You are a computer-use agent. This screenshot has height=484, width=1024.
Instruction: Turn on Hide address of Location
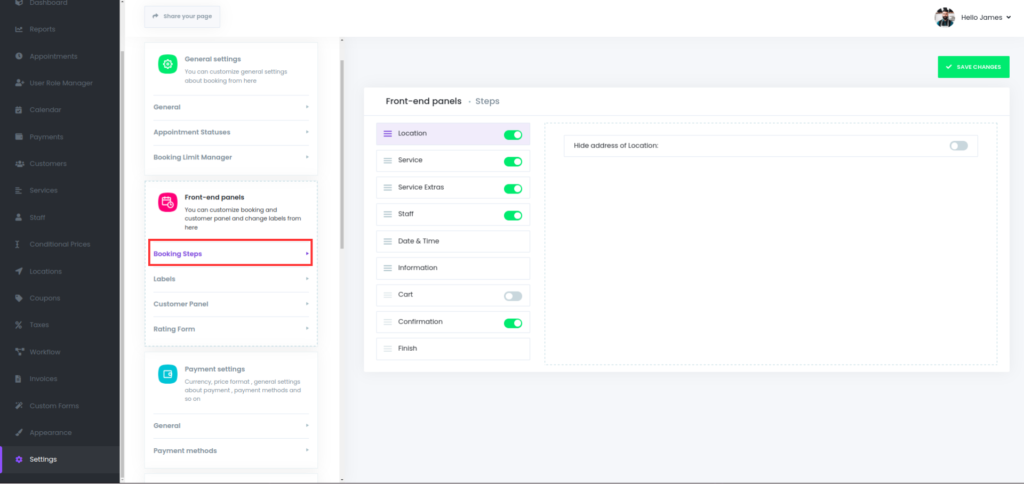tap(958, 146)
